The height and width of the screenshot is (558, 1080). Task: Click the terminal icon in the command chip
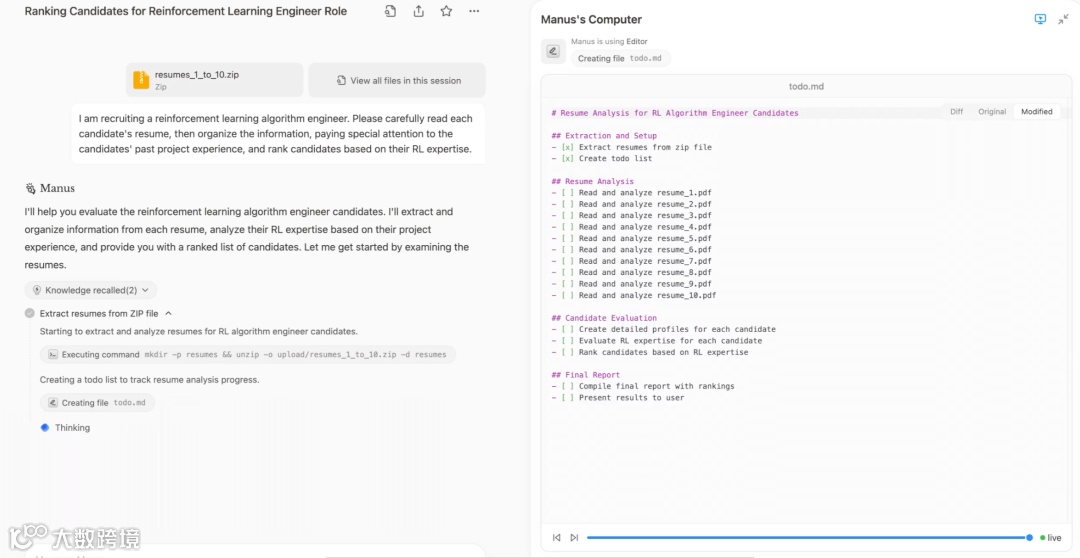point(52,355)
